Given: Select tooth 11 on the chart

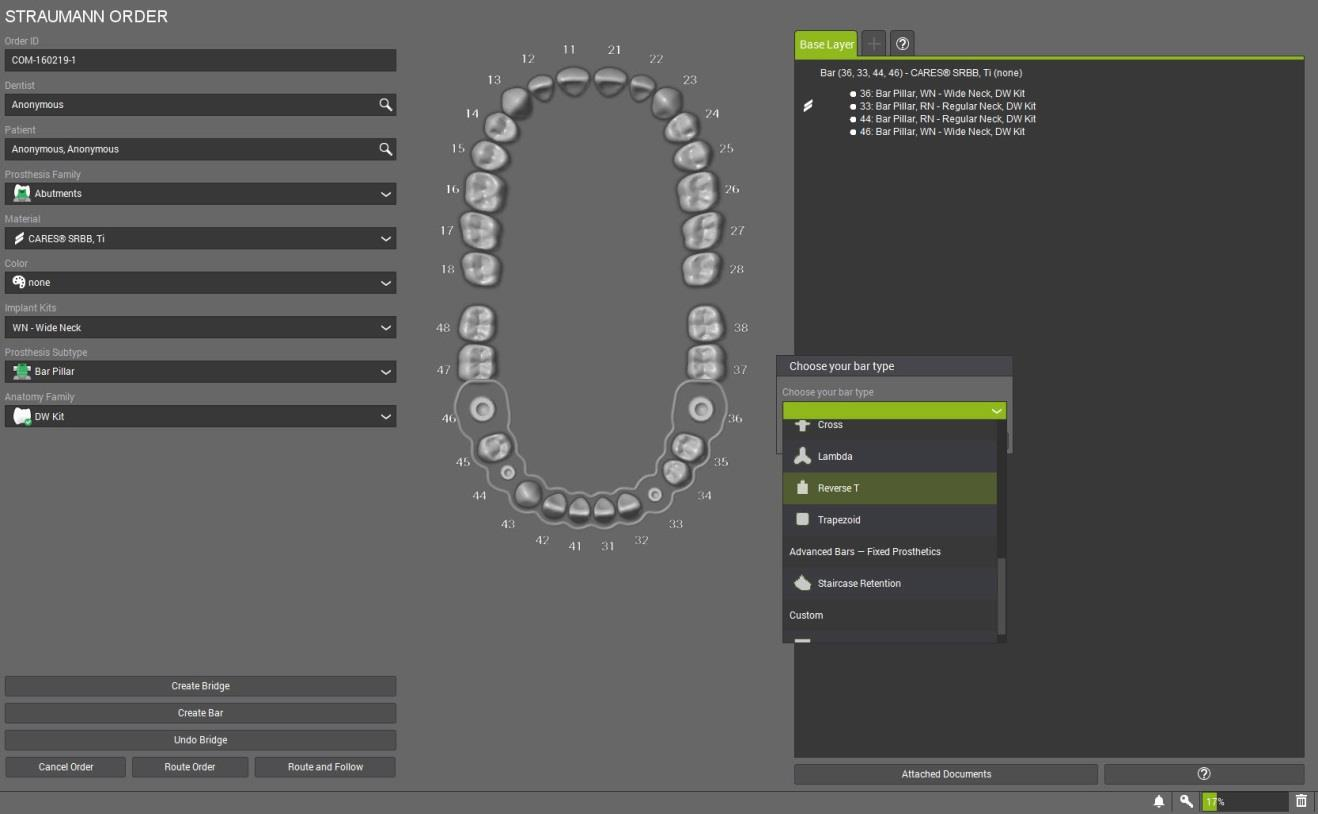Looking at the screenshot, I should (x=573, y=81).
